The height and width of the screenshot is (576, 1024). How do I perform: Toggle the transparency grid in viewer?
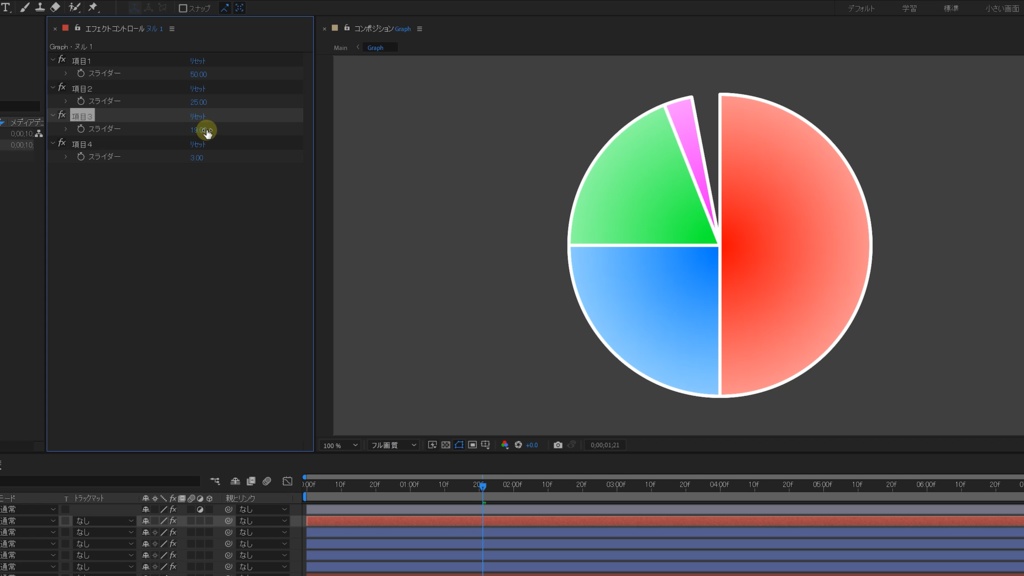click(x=445, y=445)
